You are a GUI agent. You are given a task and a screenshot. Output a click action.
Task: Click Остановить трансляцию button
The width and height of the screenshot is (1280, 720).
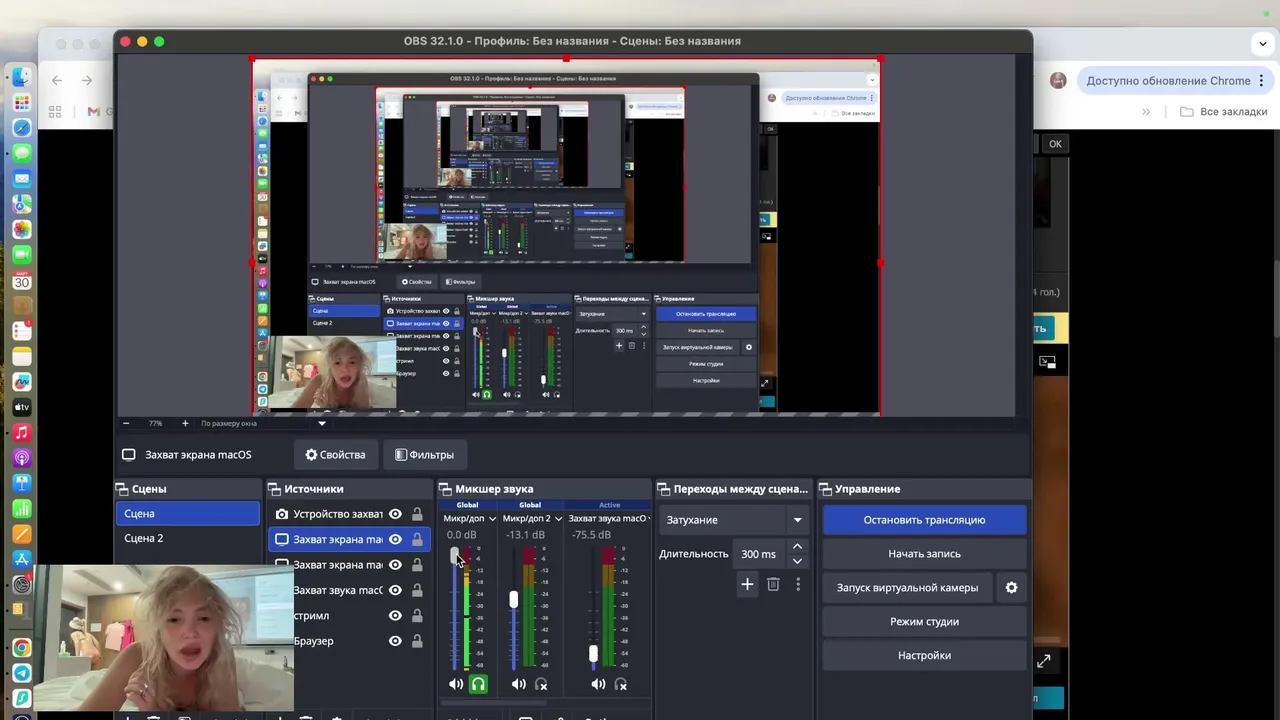924,520
